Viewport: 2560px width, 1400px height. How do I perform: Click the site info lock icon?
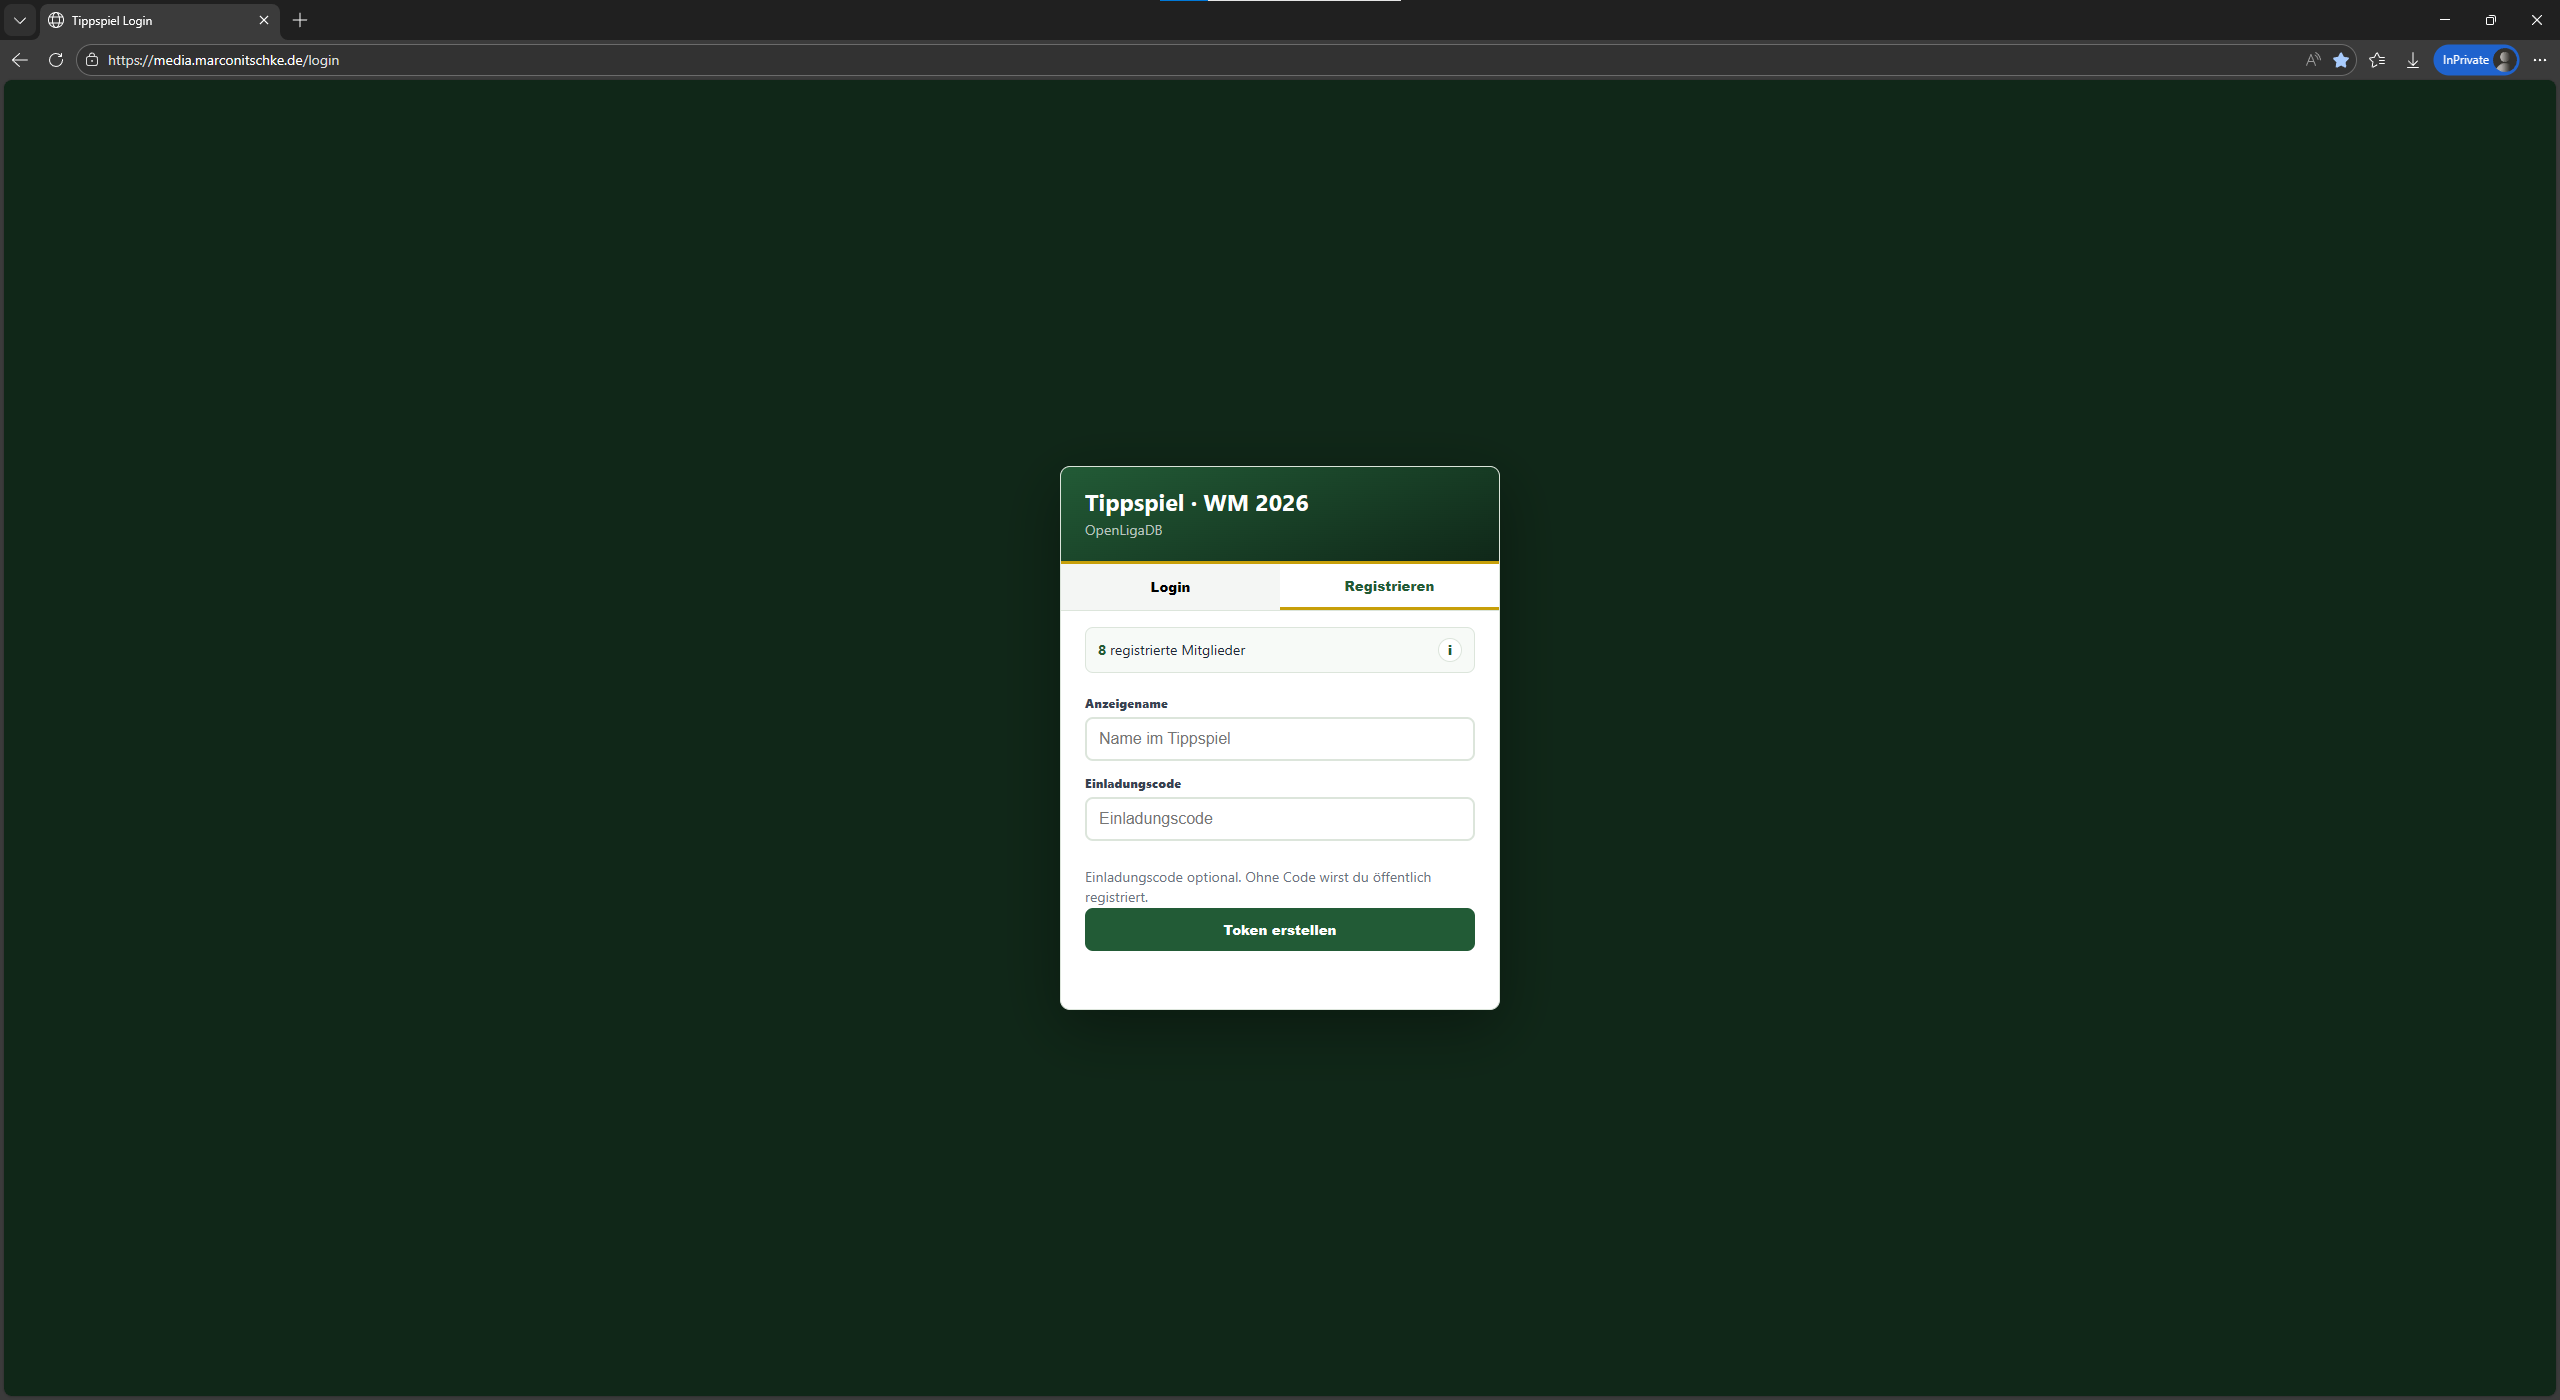92,60
